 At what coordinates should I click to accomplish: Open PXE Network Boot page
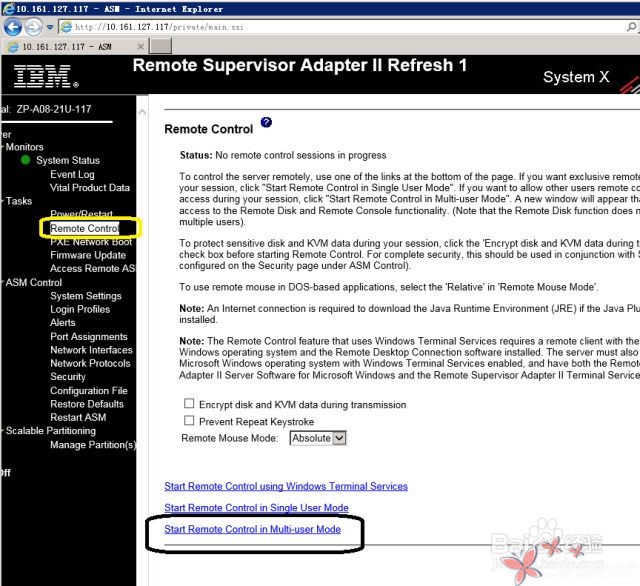[x=91, y=242]
